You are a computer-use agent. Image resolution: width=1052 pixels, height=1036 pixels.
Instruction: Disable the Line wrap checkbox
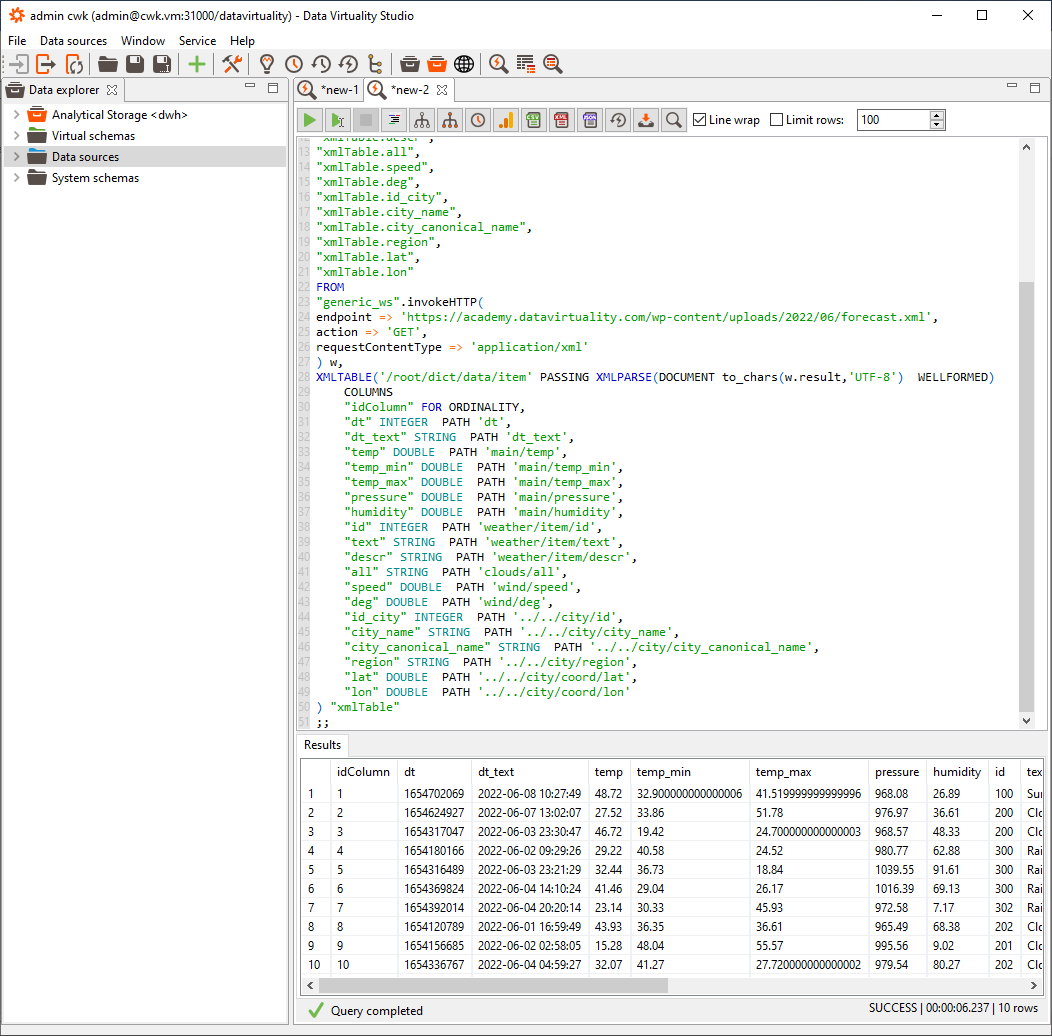point(700,120)
